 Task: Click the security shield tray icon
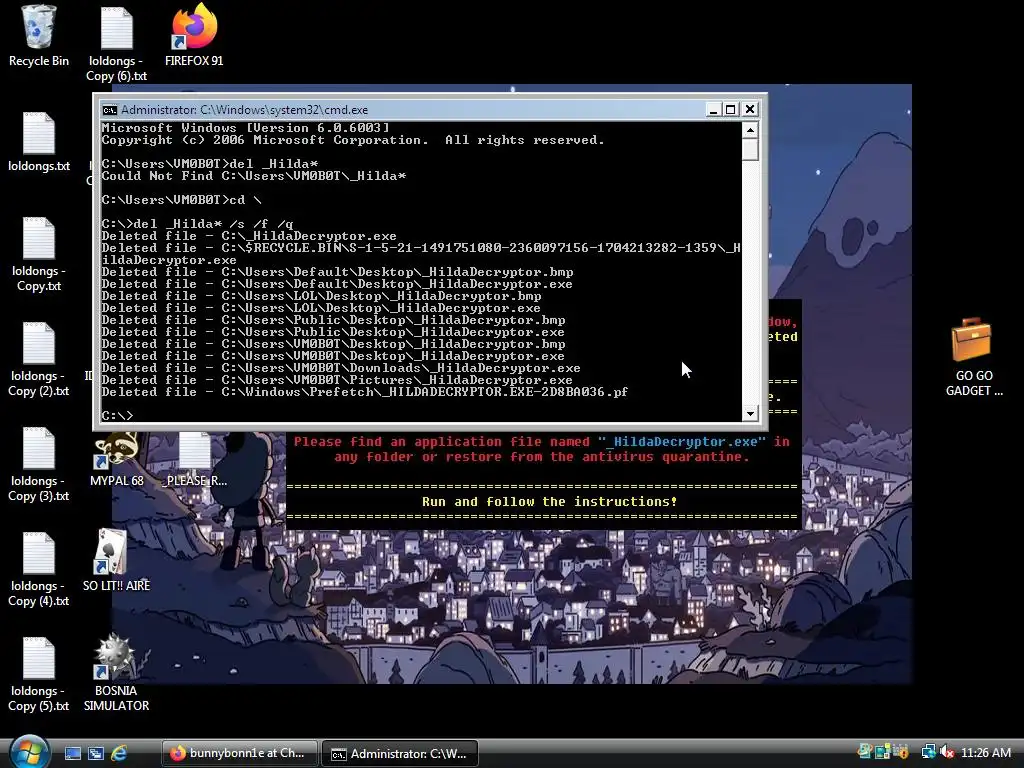(901, 752)
